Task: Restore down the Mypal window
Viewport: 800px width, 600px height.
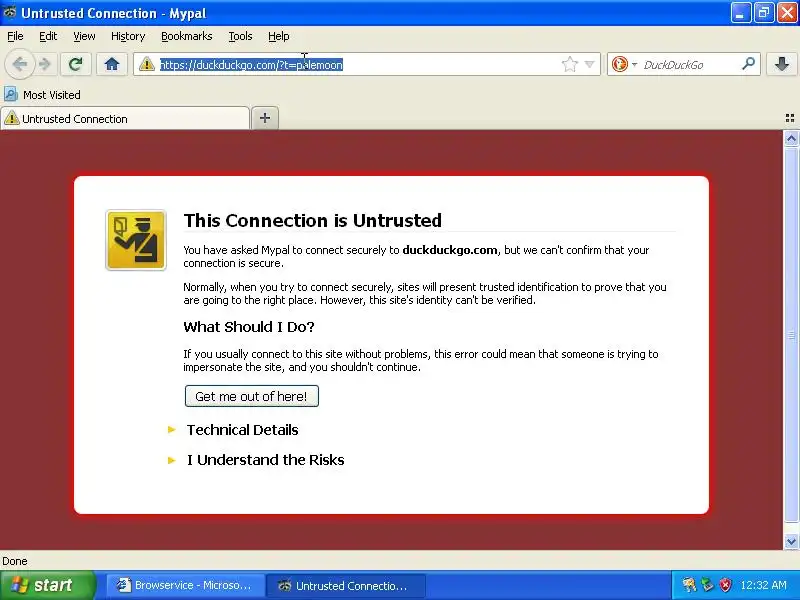Action: pos(763,13)
